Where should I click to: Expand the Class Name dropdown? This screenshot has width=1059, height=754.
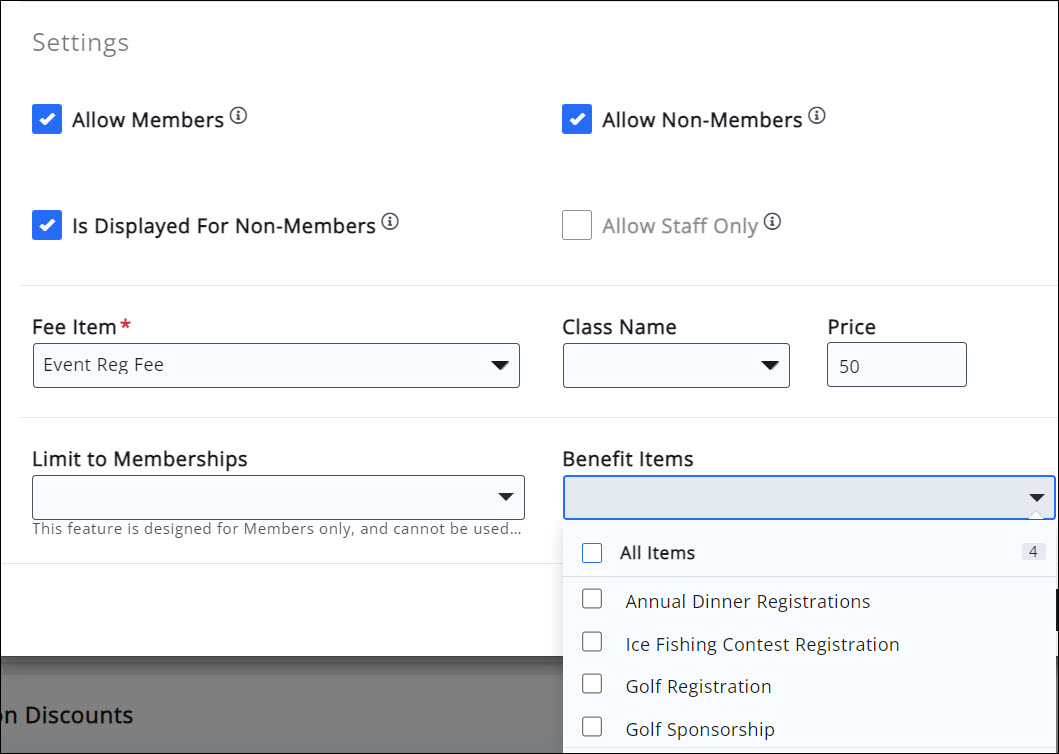(x=676, y=366)
